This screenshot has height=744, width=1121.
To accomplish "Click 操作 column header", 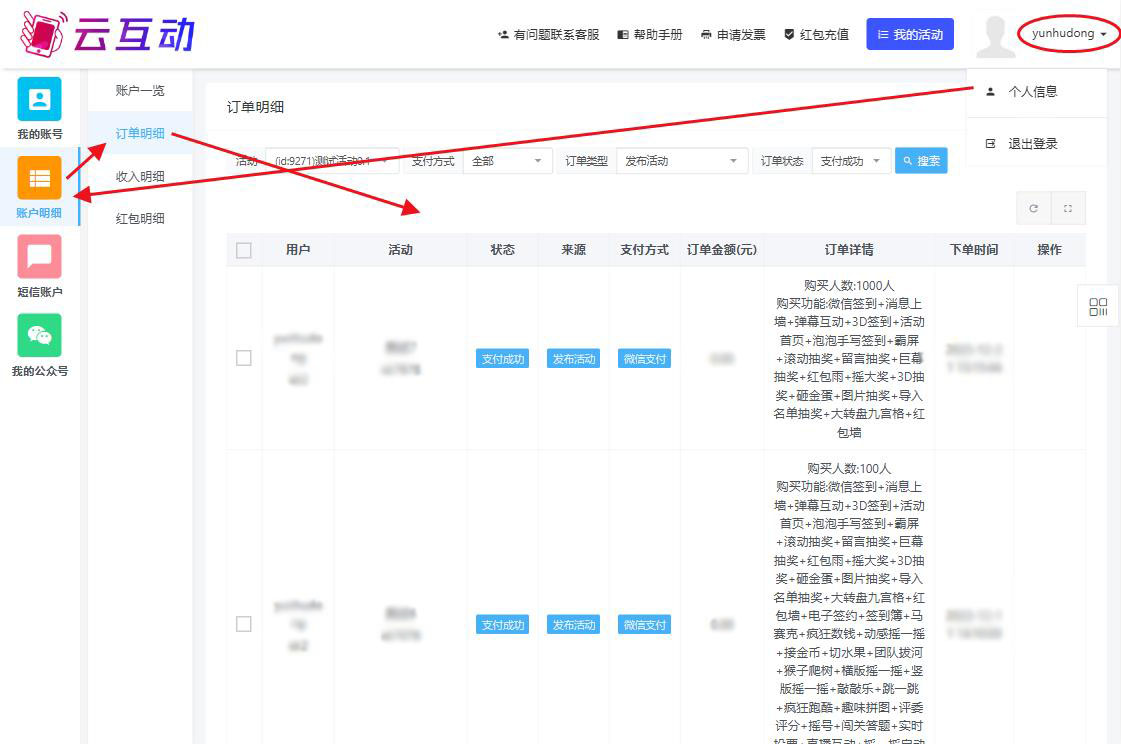I will pos(1050,249).
